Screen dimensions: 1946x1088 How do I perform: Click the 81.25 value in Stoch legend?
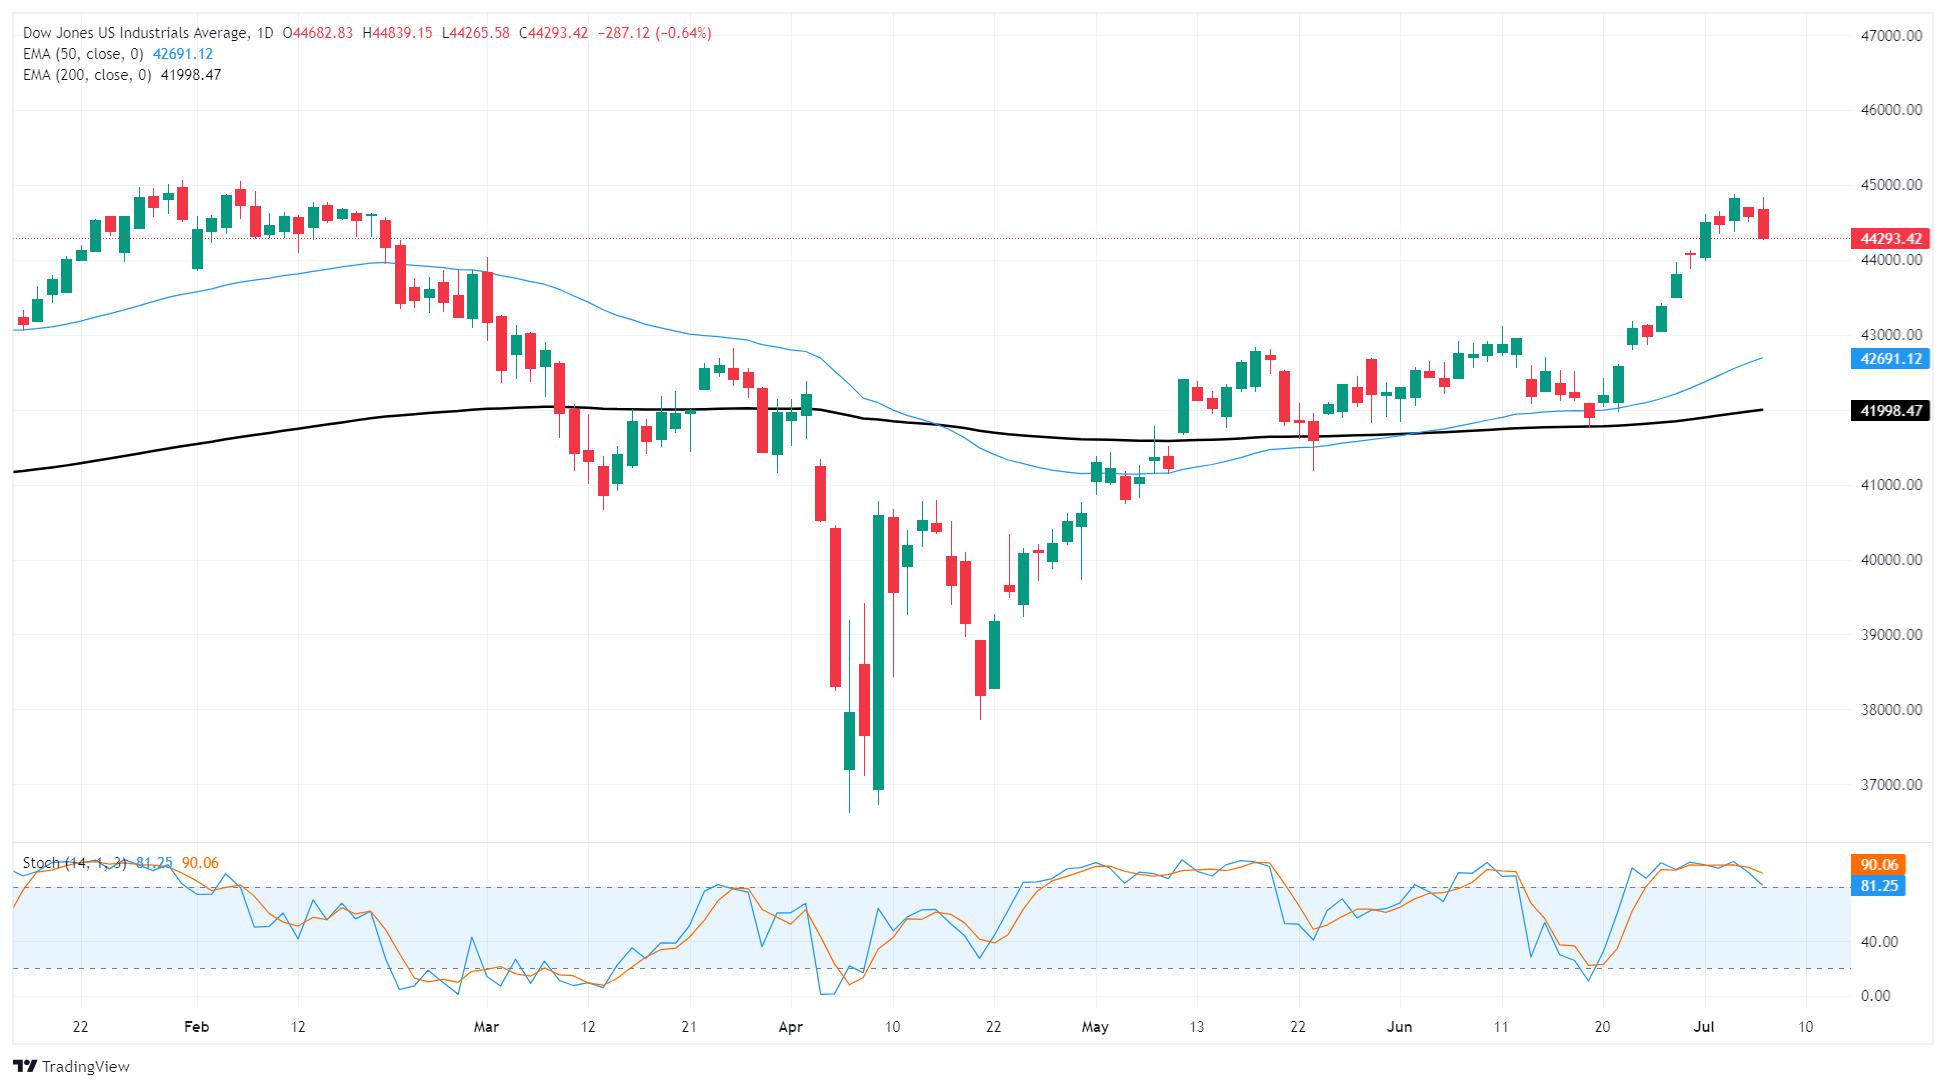[154, 863]
